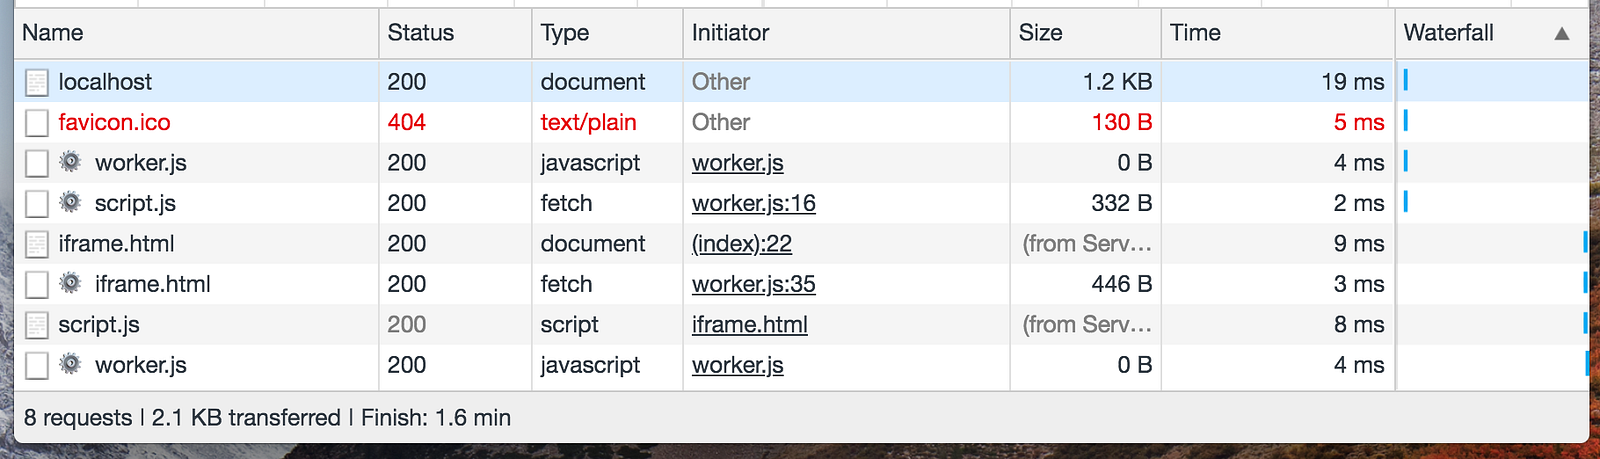
Task: Click the gear icon beside fetched iframe.html
Action: [x=70, y=284]
